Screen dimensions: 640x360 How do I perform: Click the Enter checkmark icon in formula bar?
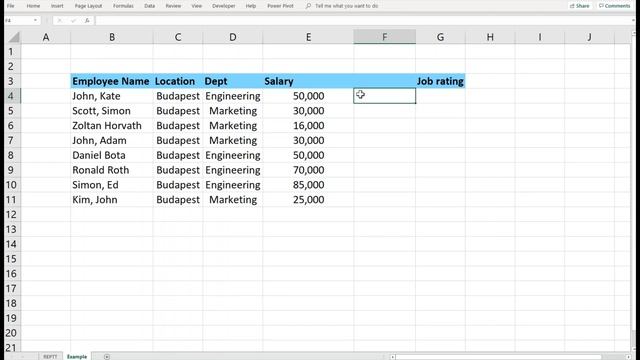click(x=73, y=20)
